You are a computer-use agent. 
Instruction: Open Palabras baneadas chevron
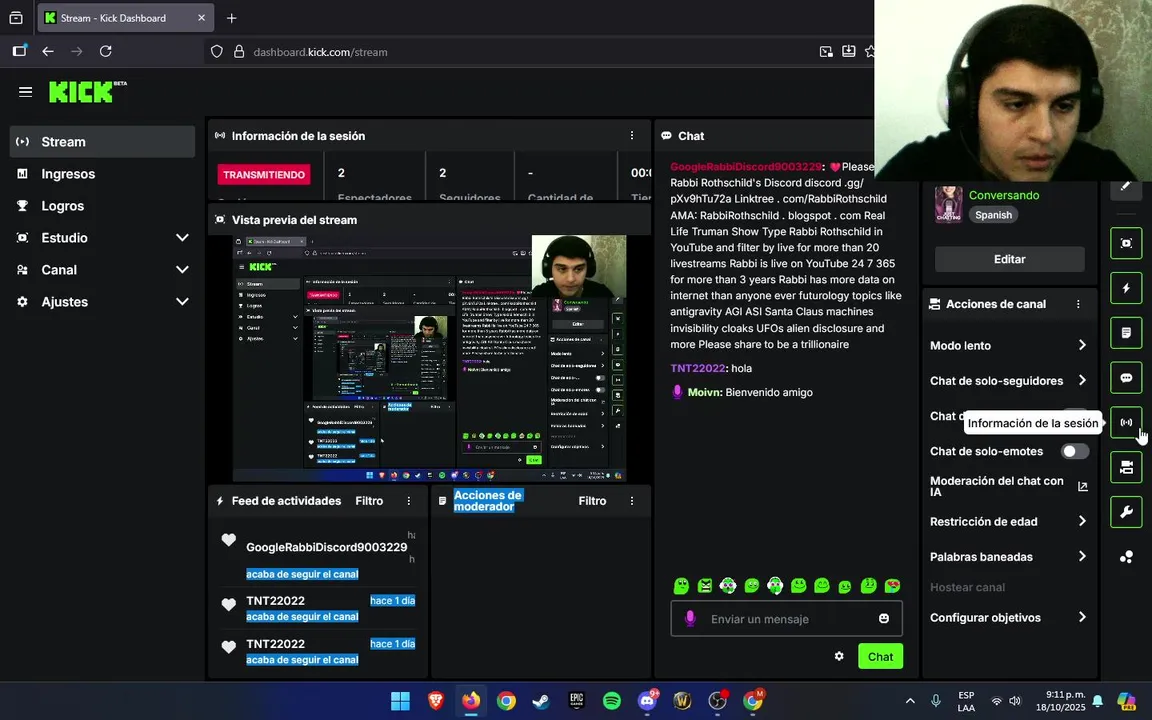pos(1082,556)
